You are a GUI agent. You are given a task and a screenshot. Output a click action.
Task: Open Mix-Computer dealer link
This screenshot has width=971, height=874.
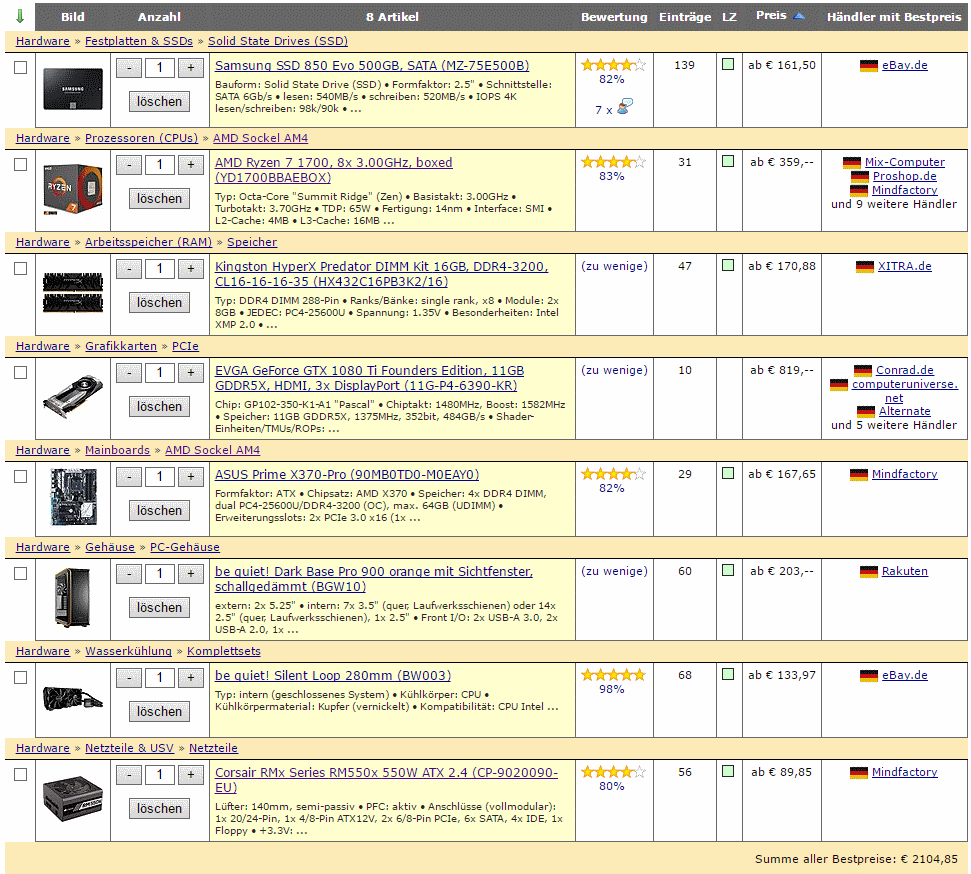point(905,162)
